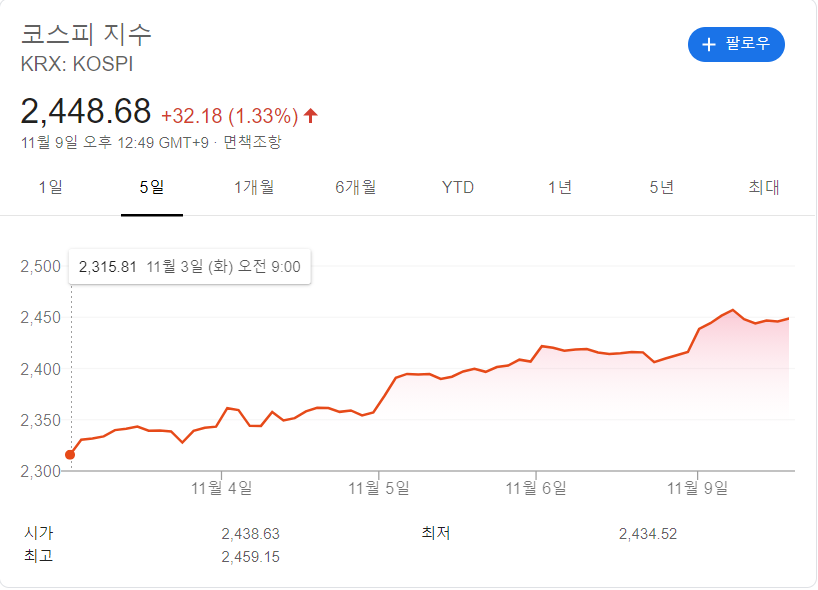This screenshot has height=590, width=818.
Task: Click the 최저 value 2,434.52
Action: (648, 534)
